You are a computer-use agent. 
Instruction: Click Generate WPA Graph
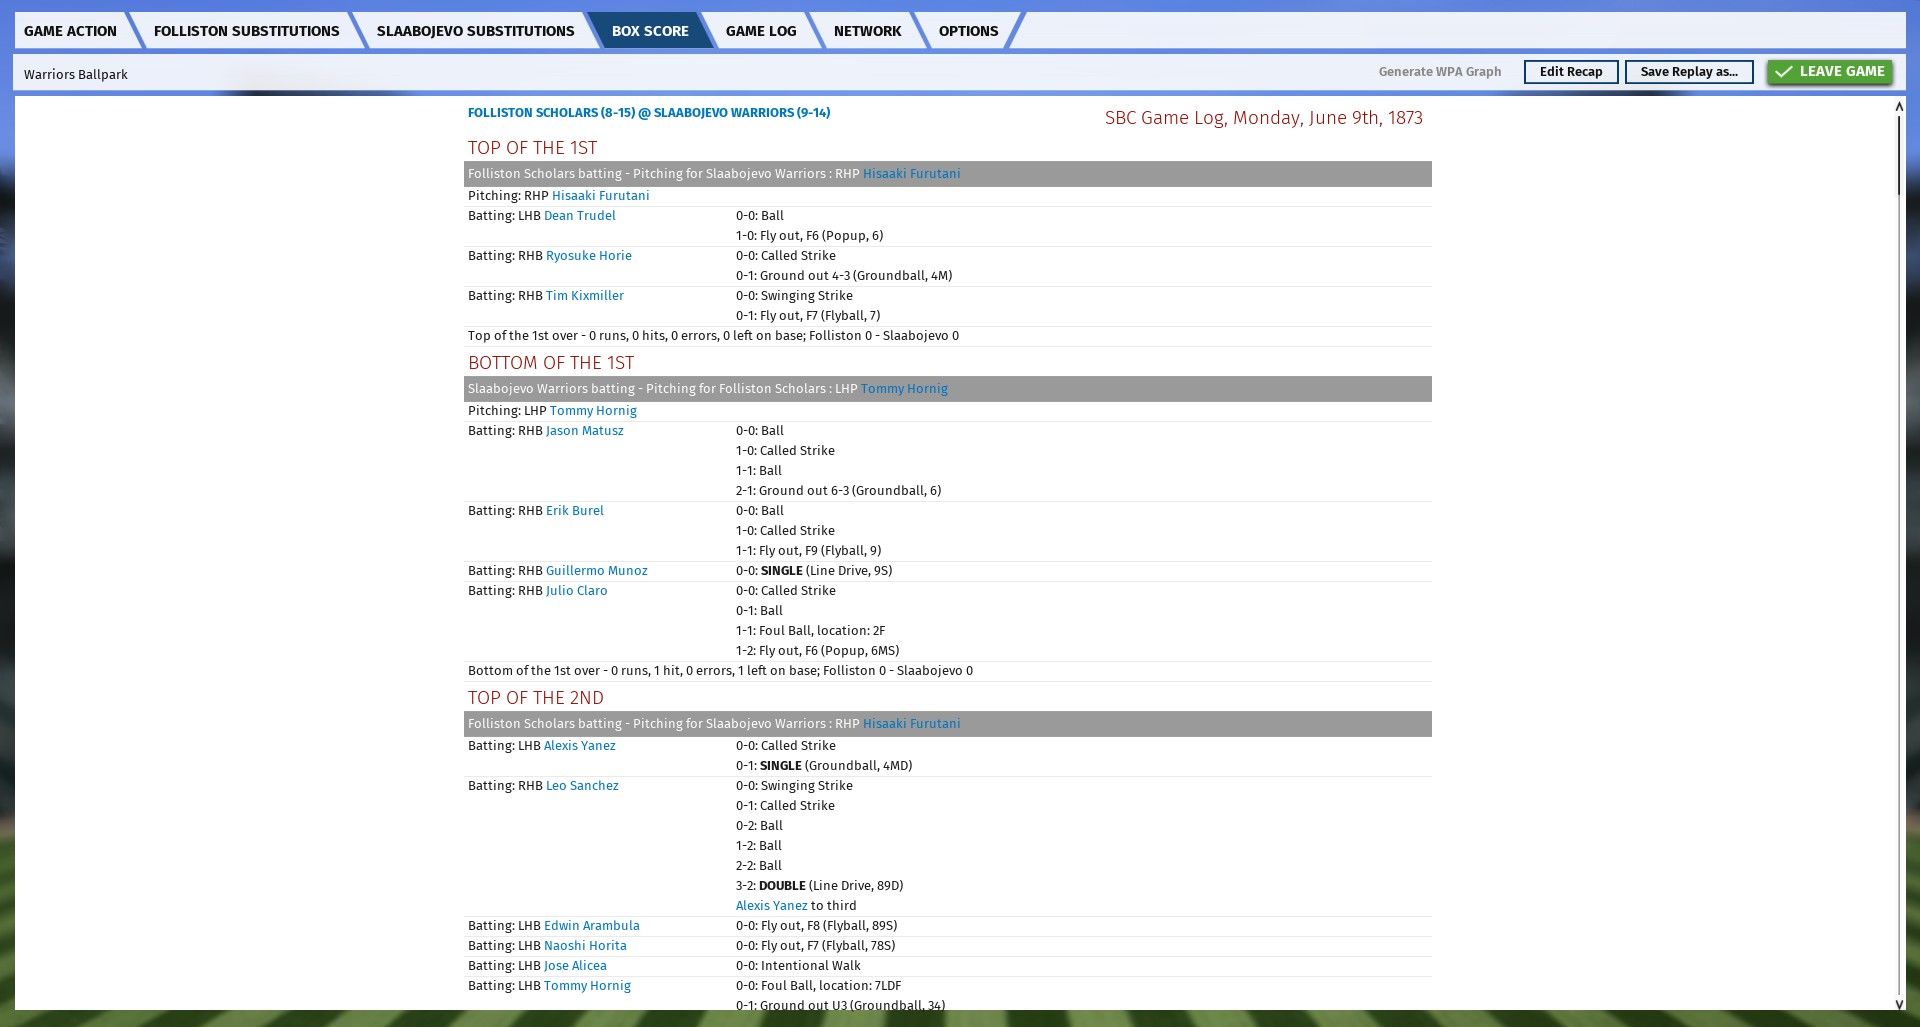coord(1439,72)
